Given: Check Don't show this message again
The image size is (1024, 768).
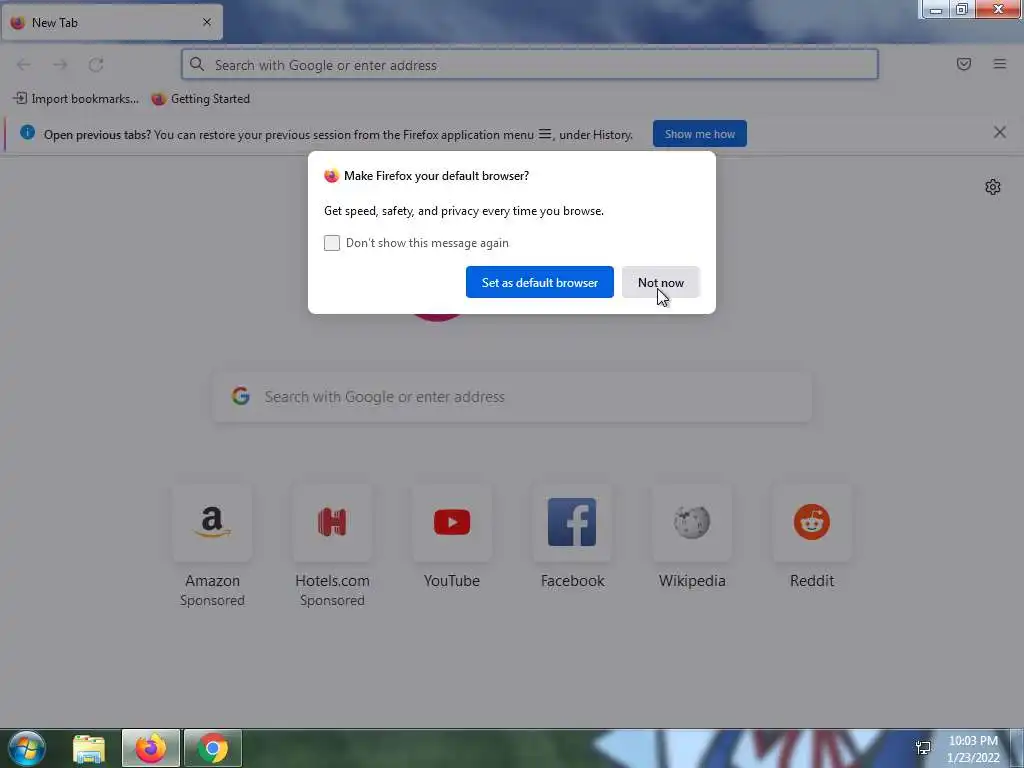Looking at the screenshot, I should click(x=332, y=243).
